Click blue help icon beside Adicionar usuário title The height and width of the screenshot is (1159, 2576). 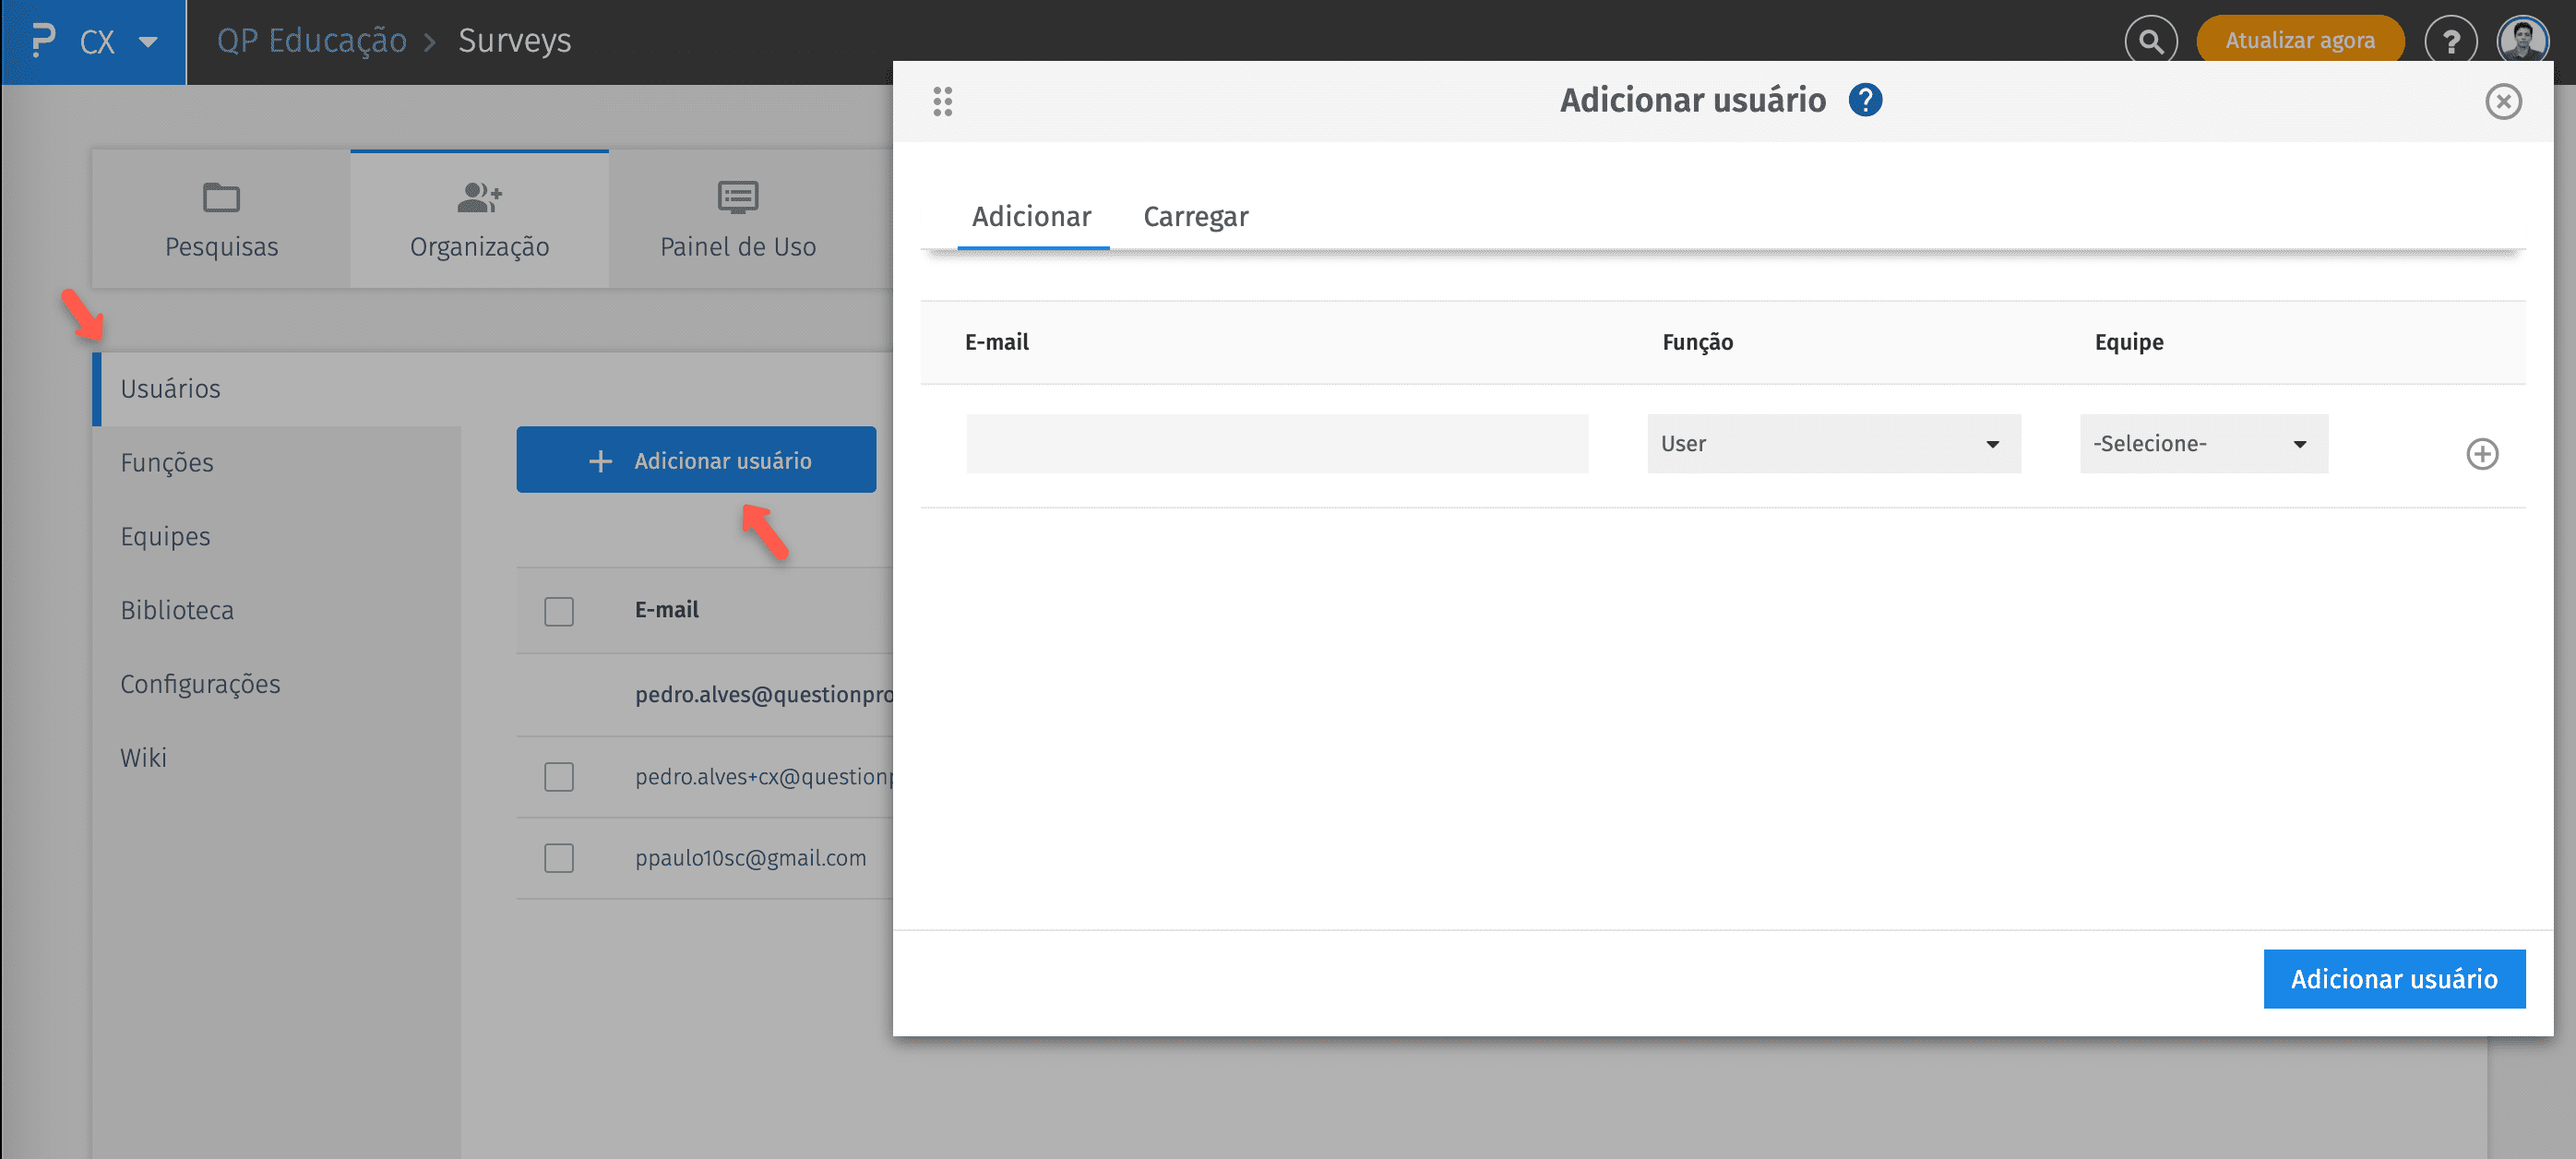coord(1864,100)
